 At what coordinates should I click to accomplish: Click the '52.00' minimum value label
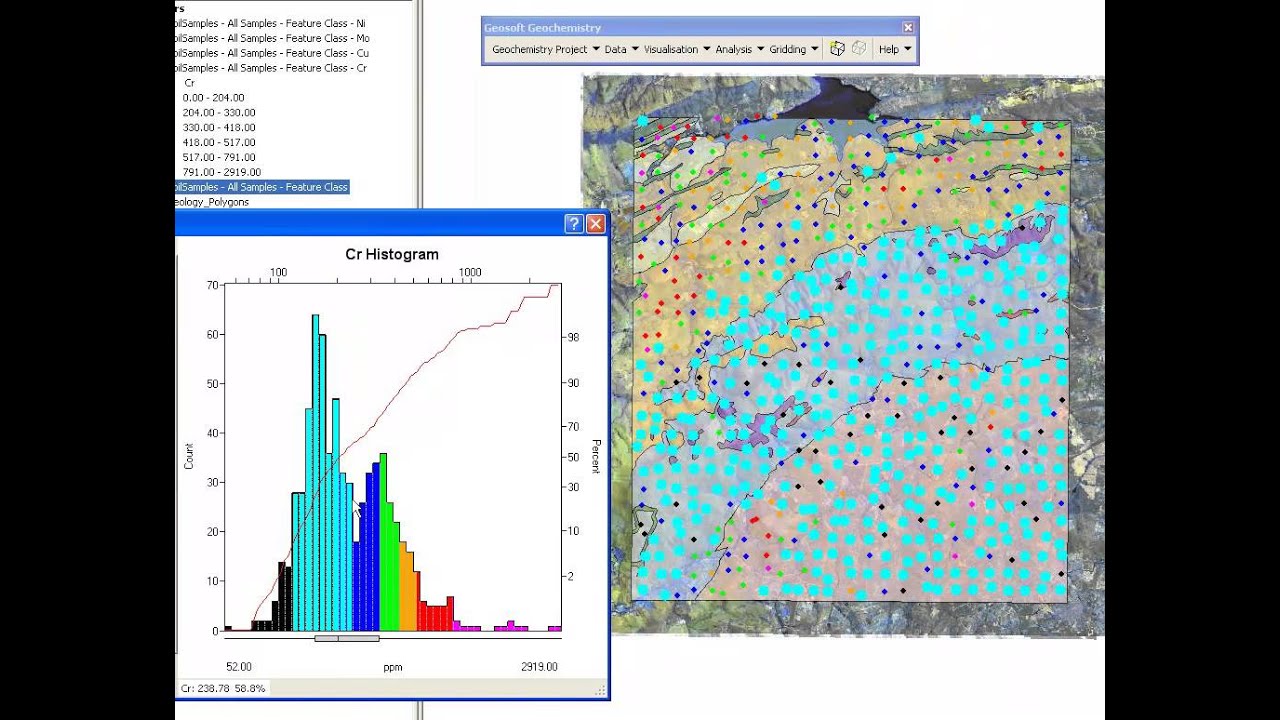[239, 666]
